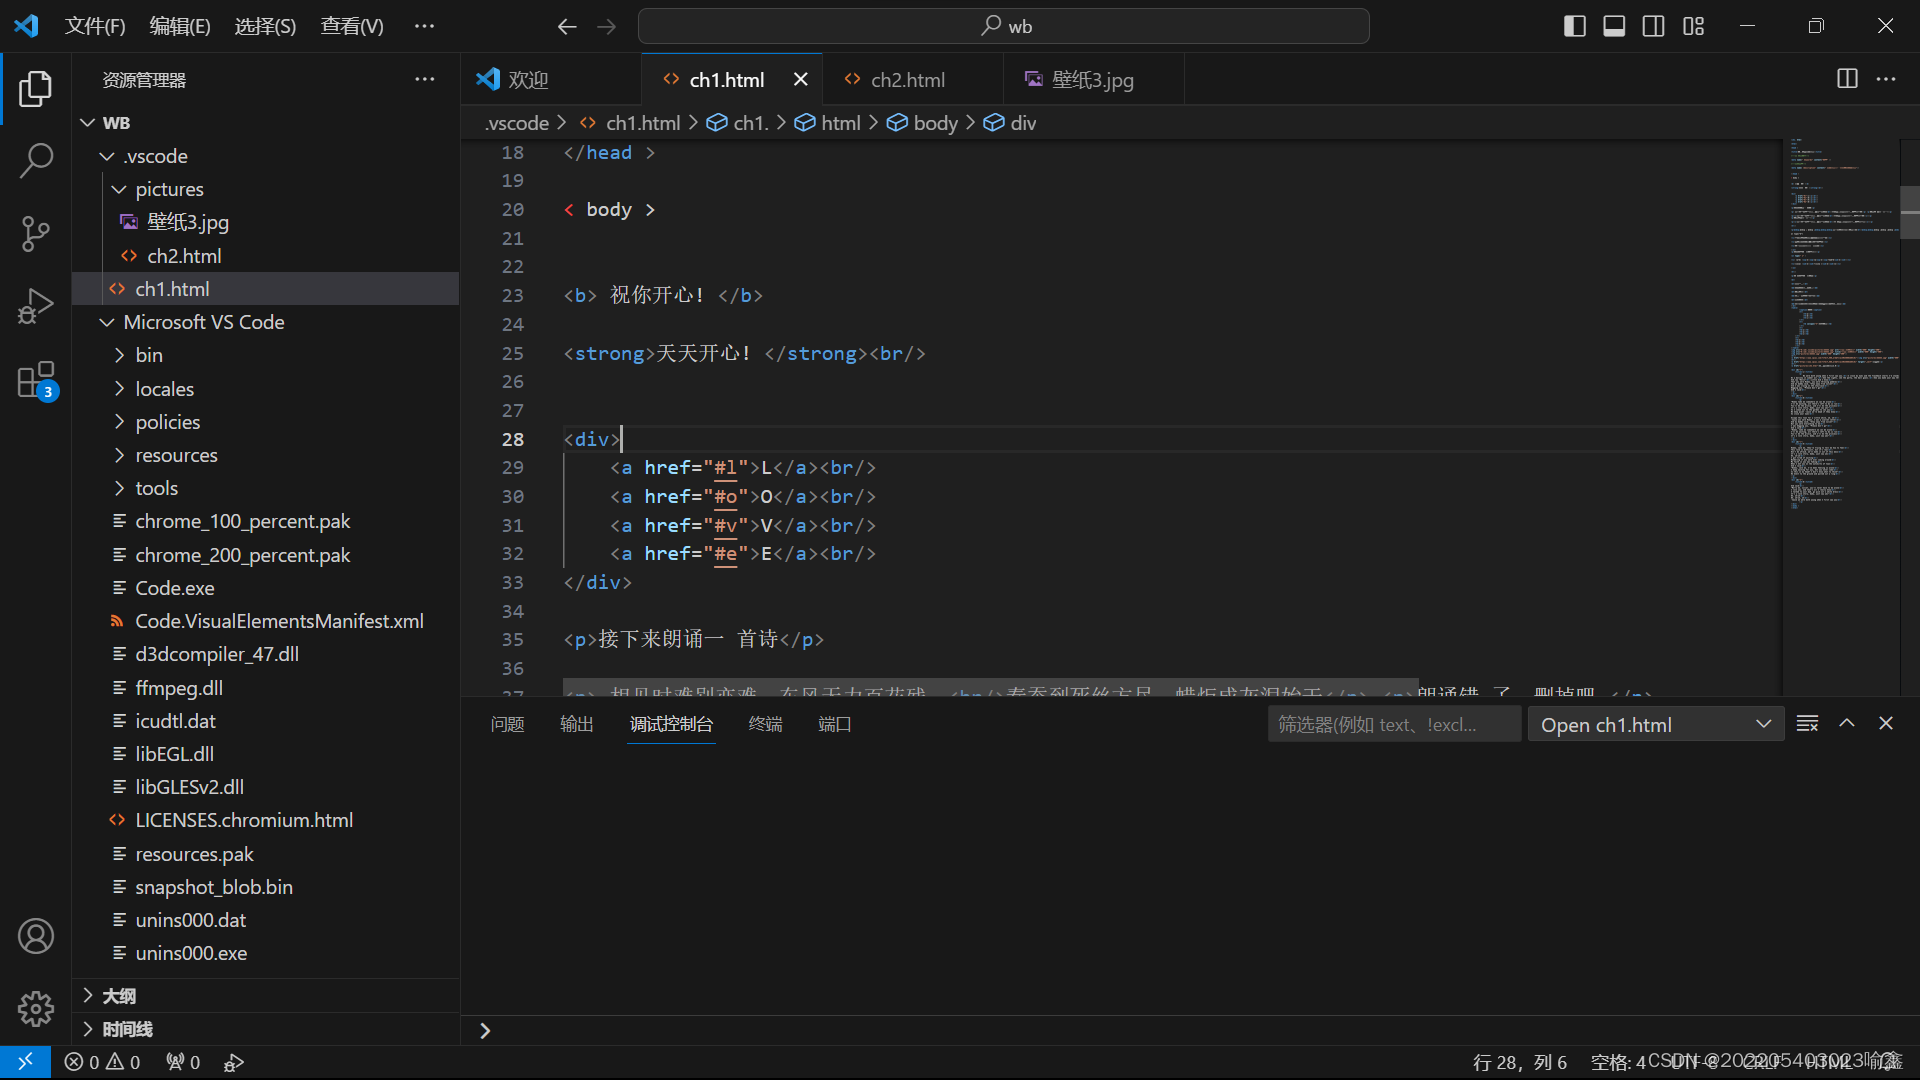This screenshot has width=1920, height=1080.
Task: Open the Search view in activity bar
Action: point(36,160)
